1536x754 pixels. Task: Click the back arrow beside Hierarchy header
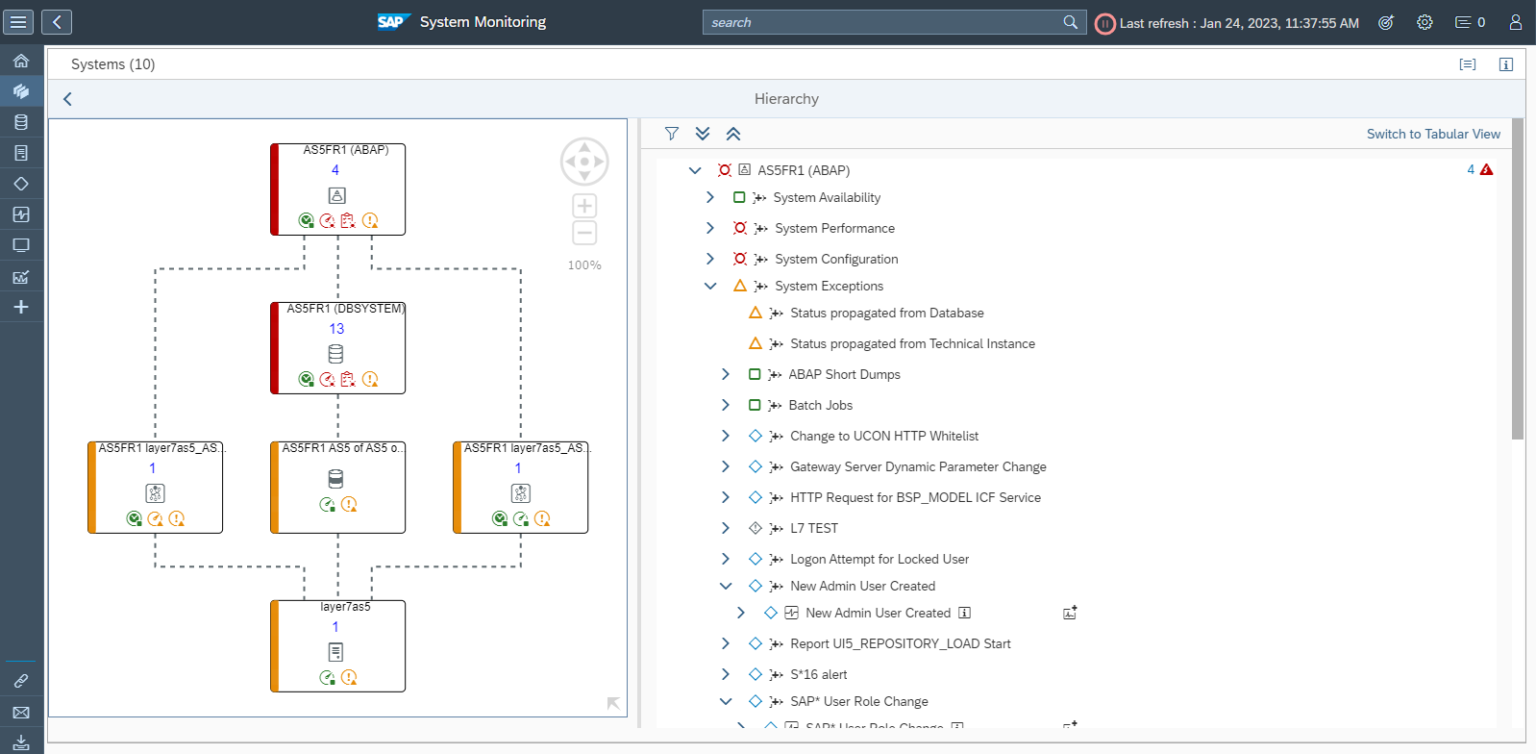point(66,99)
